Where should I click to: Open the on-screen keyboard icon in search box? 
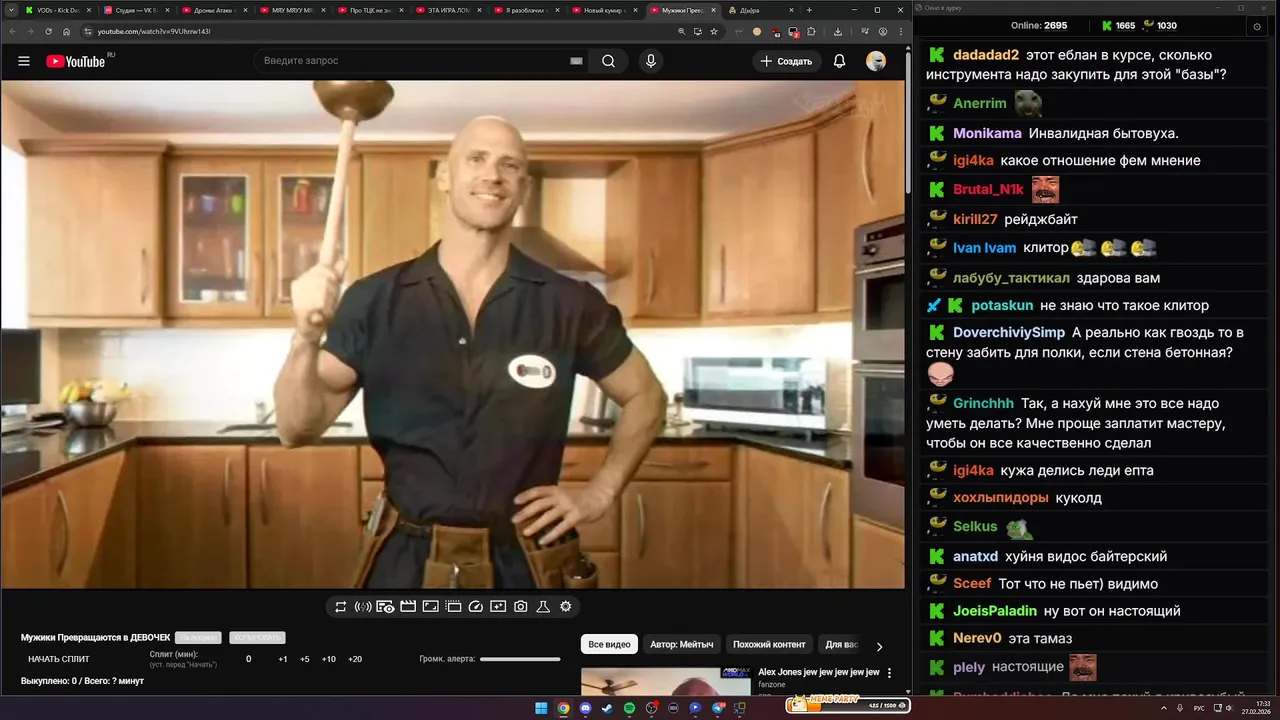click(x=576, y=61)
